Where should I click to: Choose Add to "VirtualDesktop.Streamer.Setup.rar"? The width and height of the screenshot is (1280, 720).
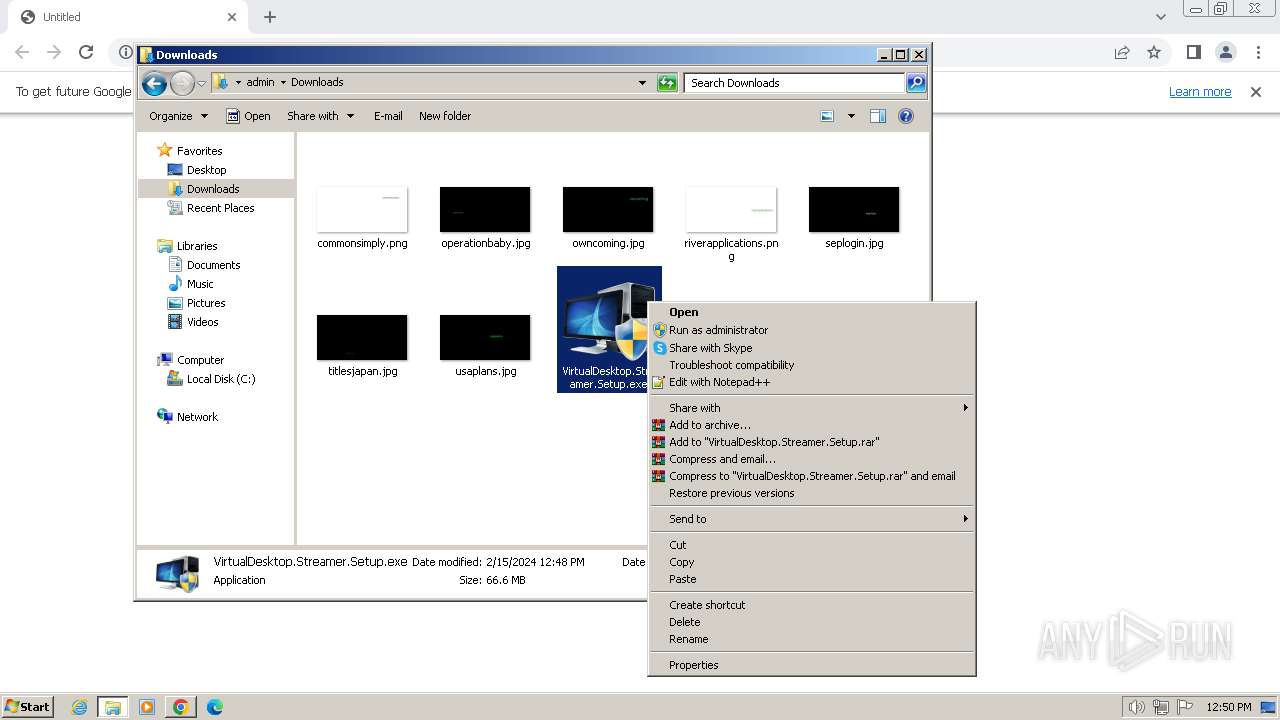812,442
